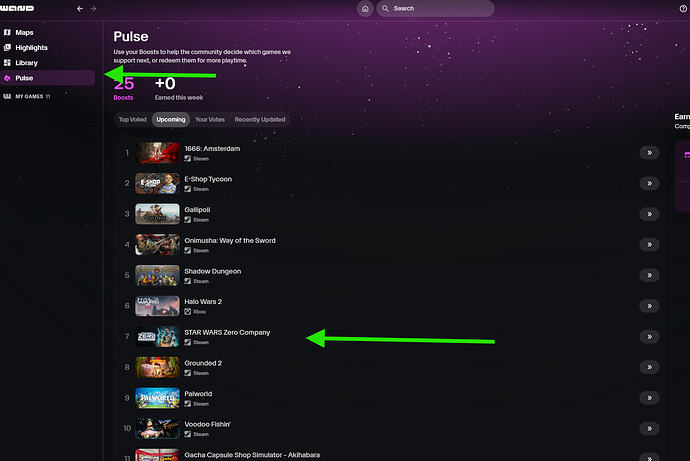The height and width of the screenshot is (461, 690).
Task: Open the Shadow Dungeon thumbnail
Action: 158,275
